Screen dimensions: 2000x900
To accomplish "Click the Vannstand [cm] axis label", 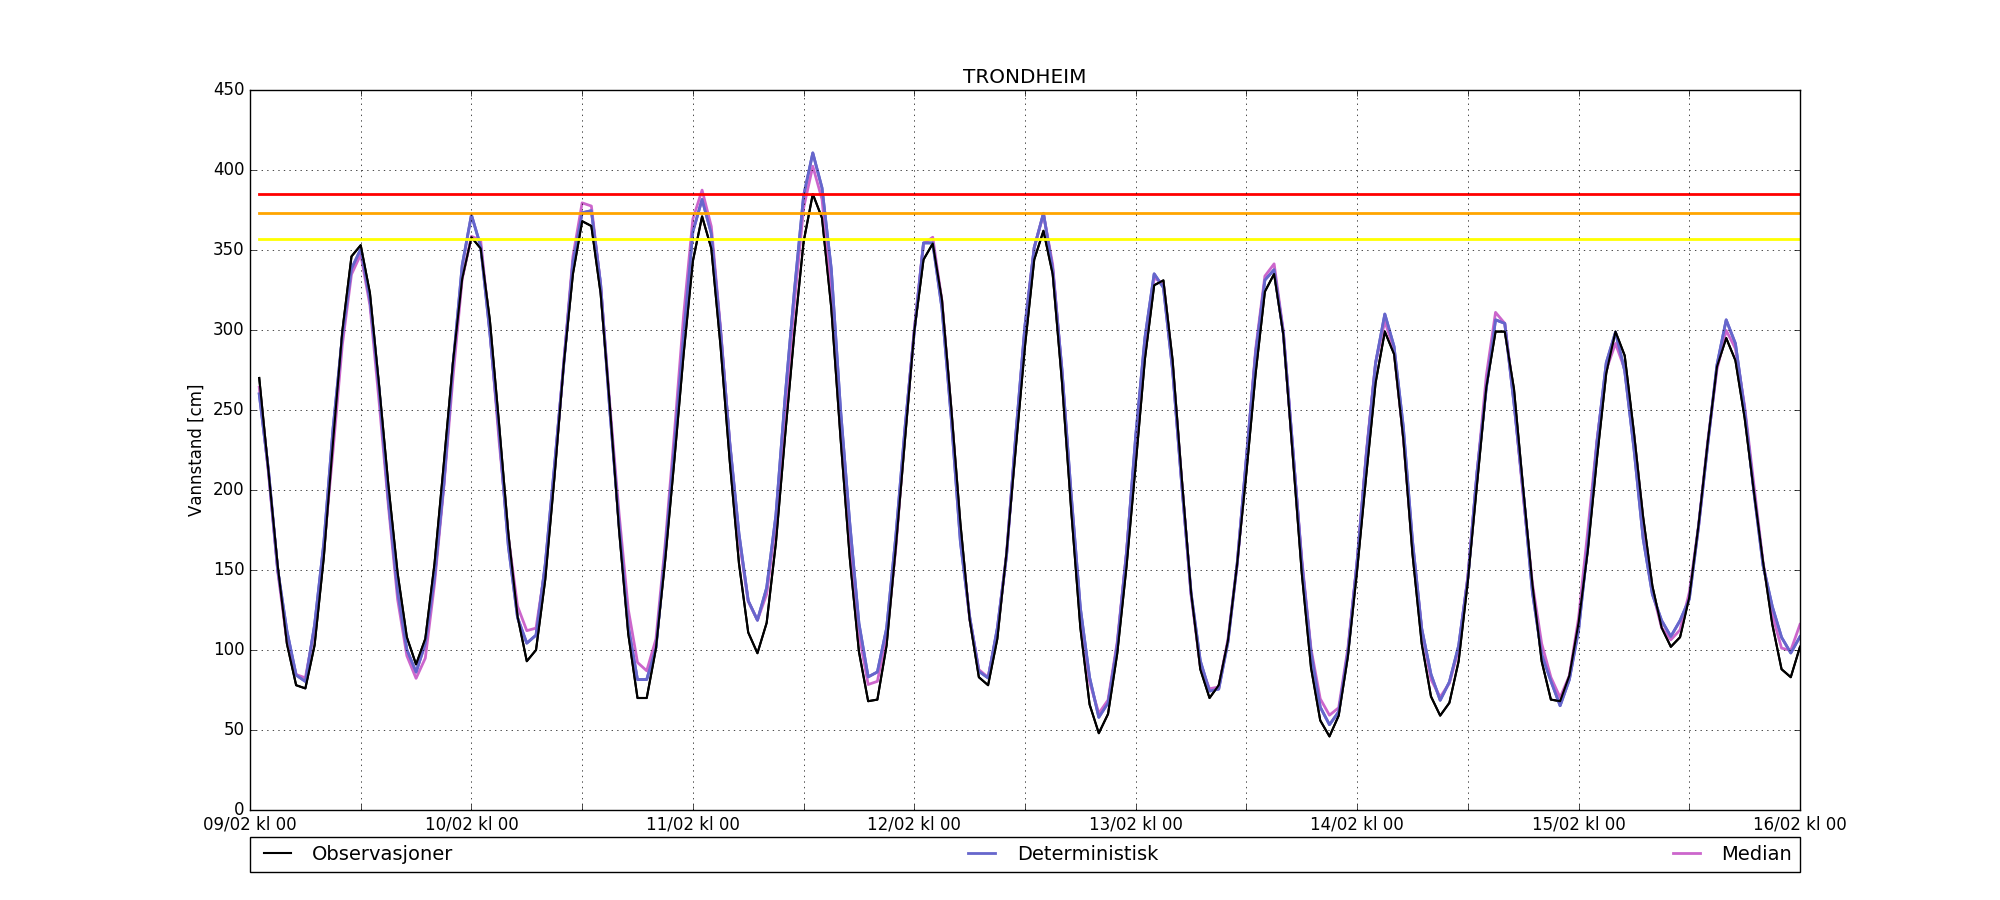I will (195, 450).
